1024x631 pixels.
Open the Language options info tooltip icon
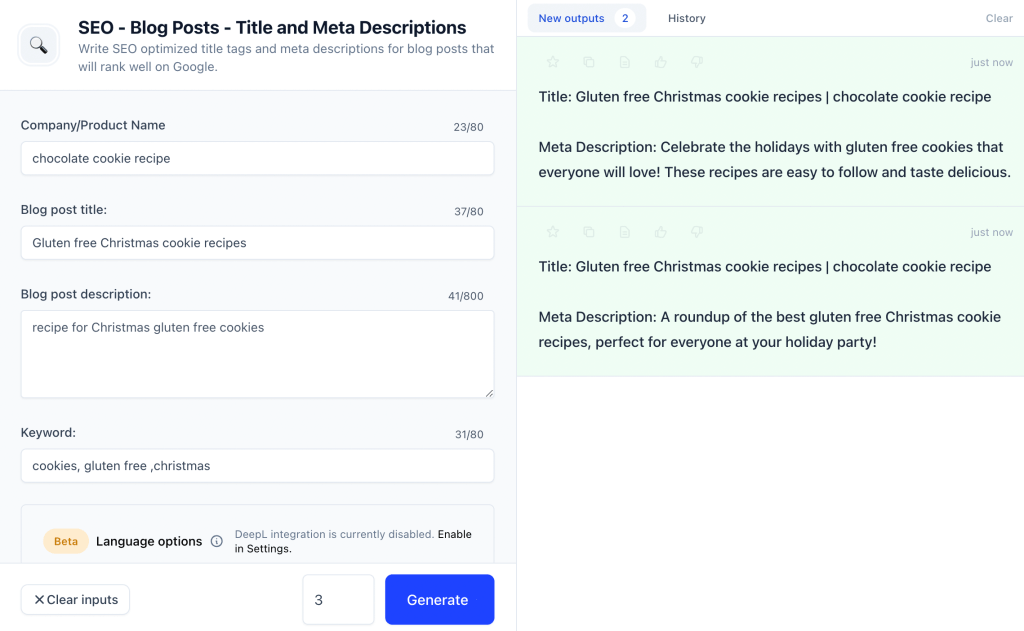point(217,541)
